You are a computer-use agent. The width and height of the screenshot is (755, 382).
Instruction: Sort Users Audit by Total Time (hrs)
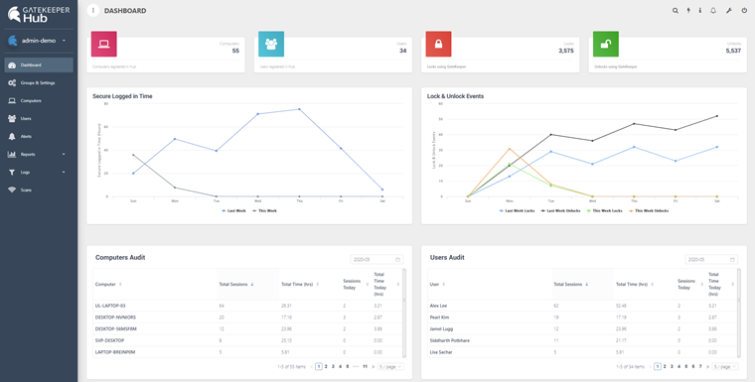pos(635,284)
